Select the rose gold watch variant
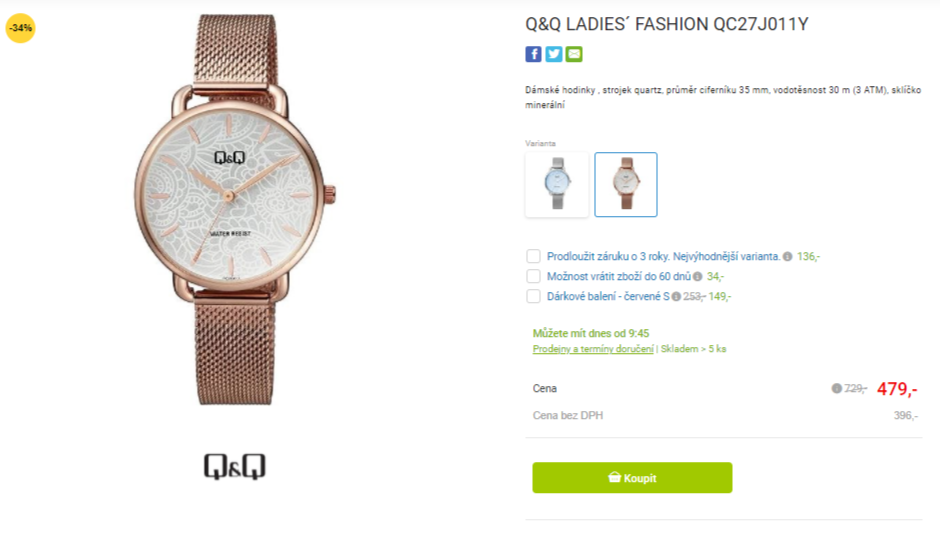Screen dimensions: 940x546 tap(626, 184)
